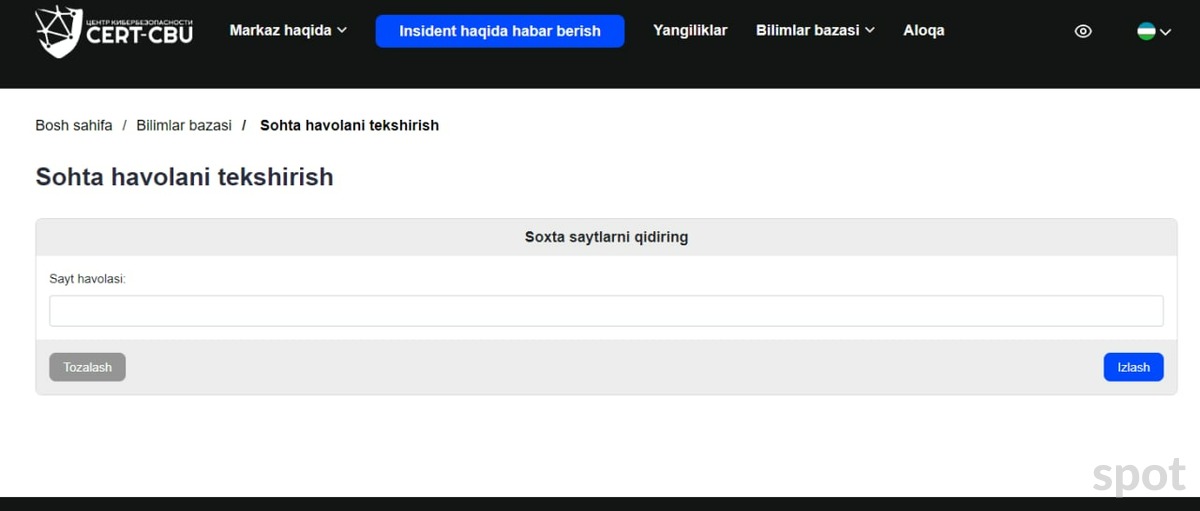Click the Tozalash button
The width and height of the screenshot is (1200, 511).
(x=87, y=367)
